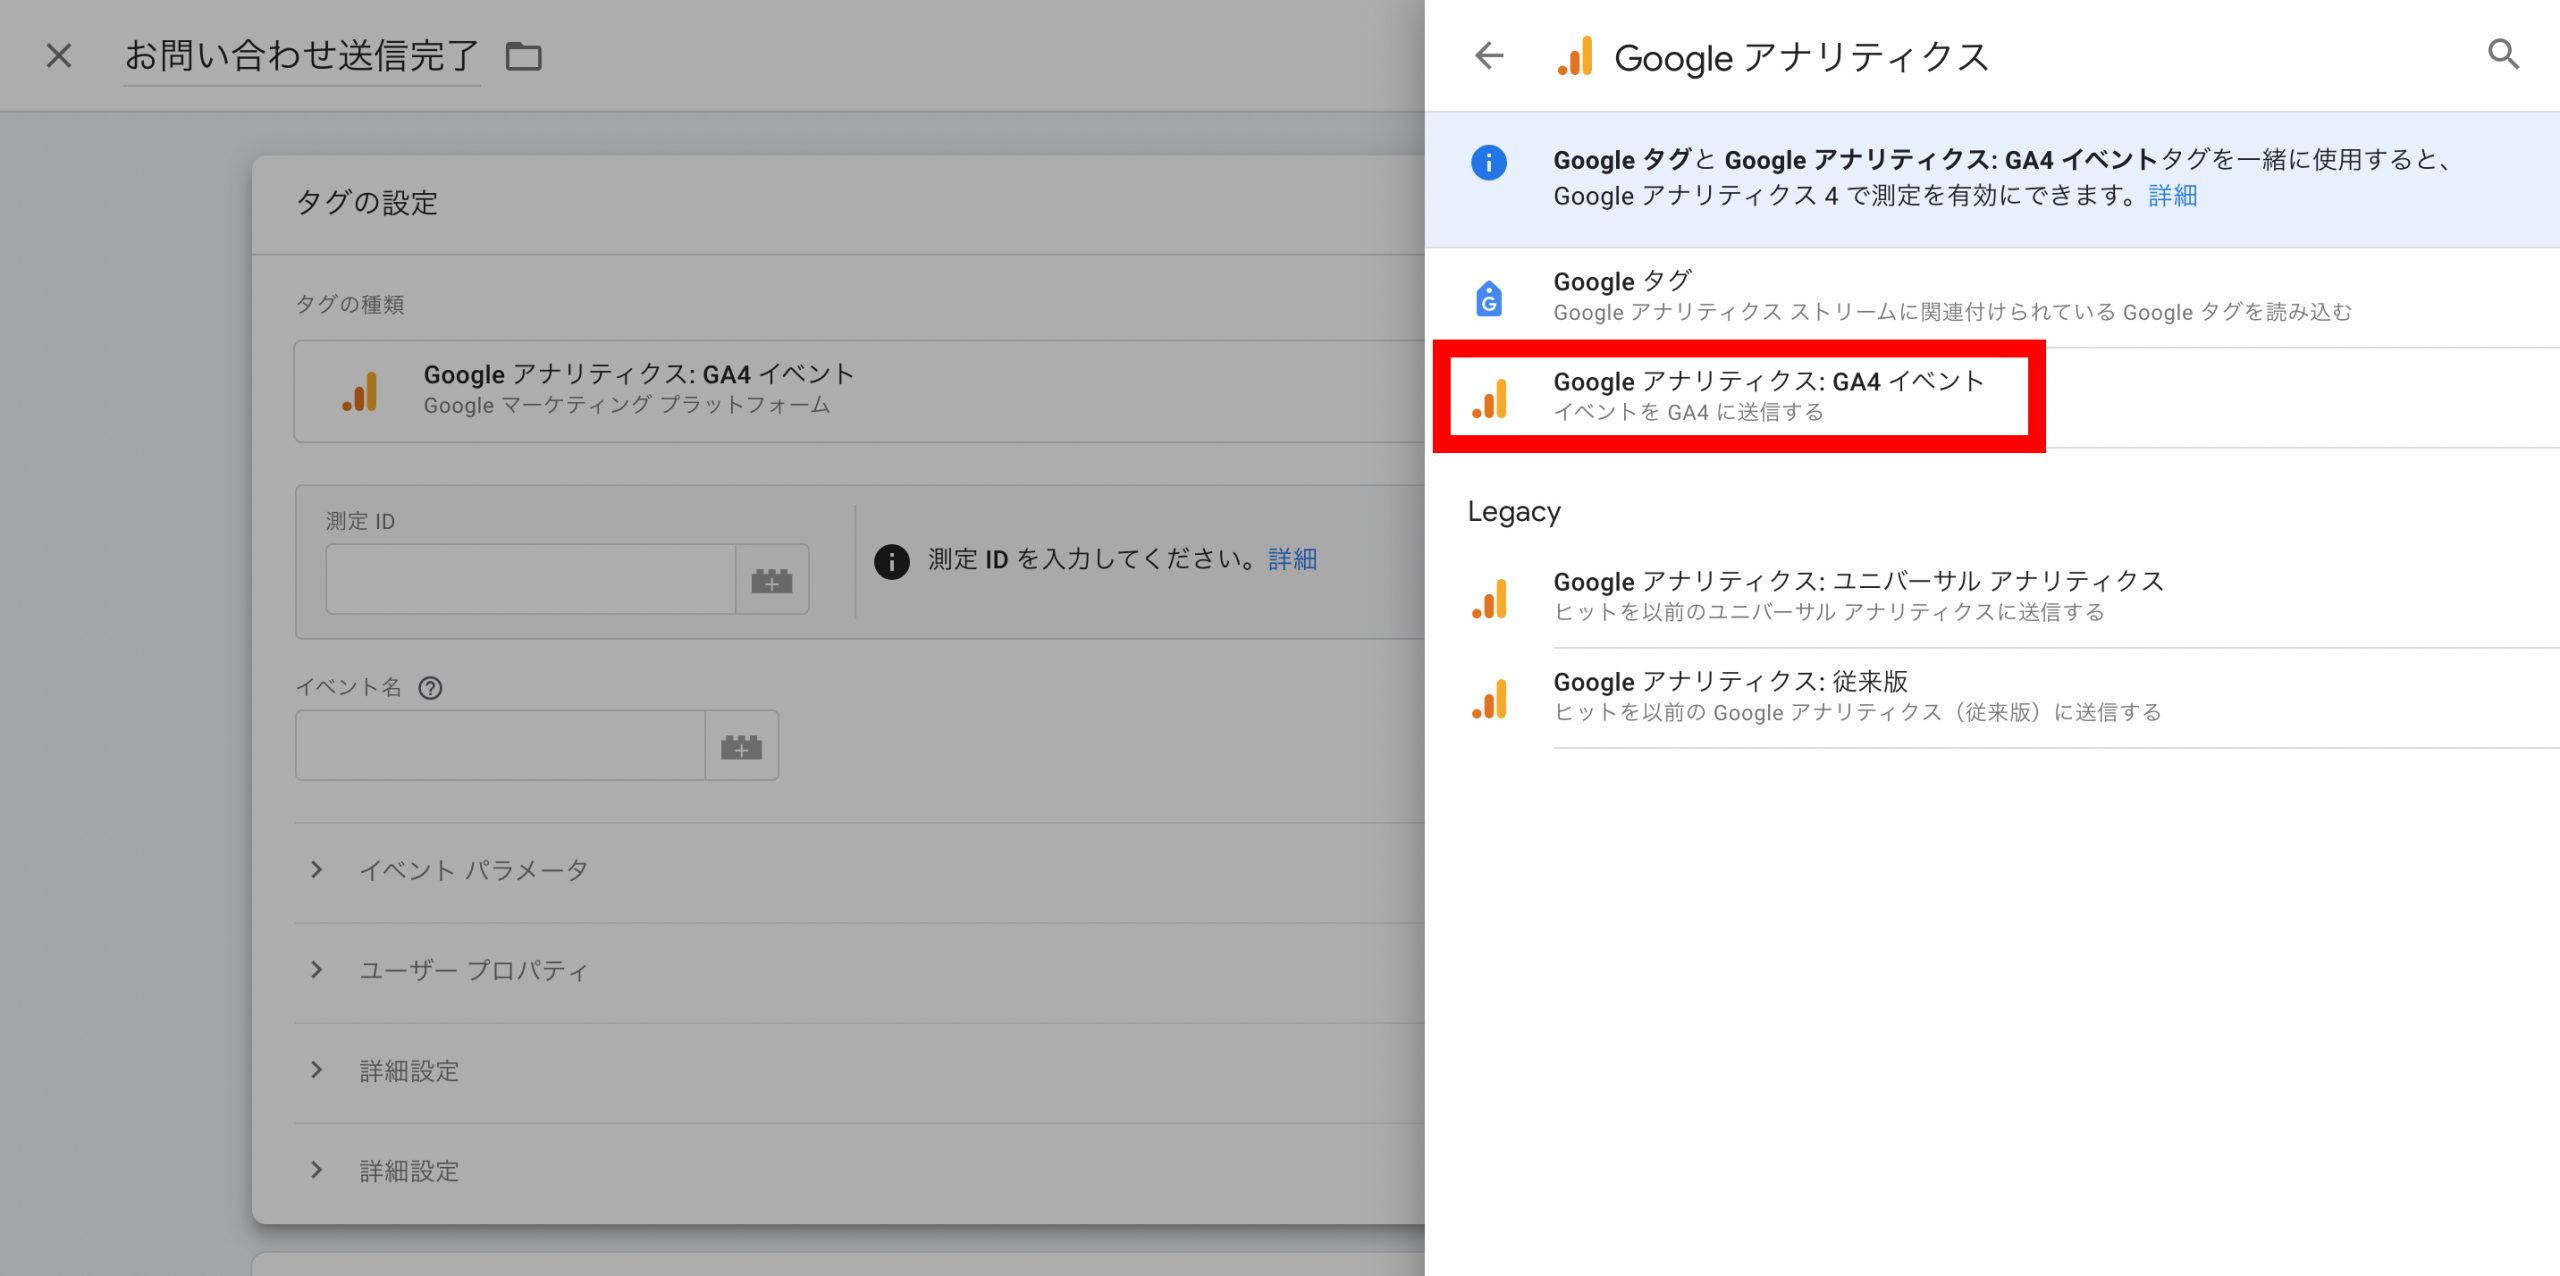
Task: Click the Google タグ icon
Action: [1489, 297]
